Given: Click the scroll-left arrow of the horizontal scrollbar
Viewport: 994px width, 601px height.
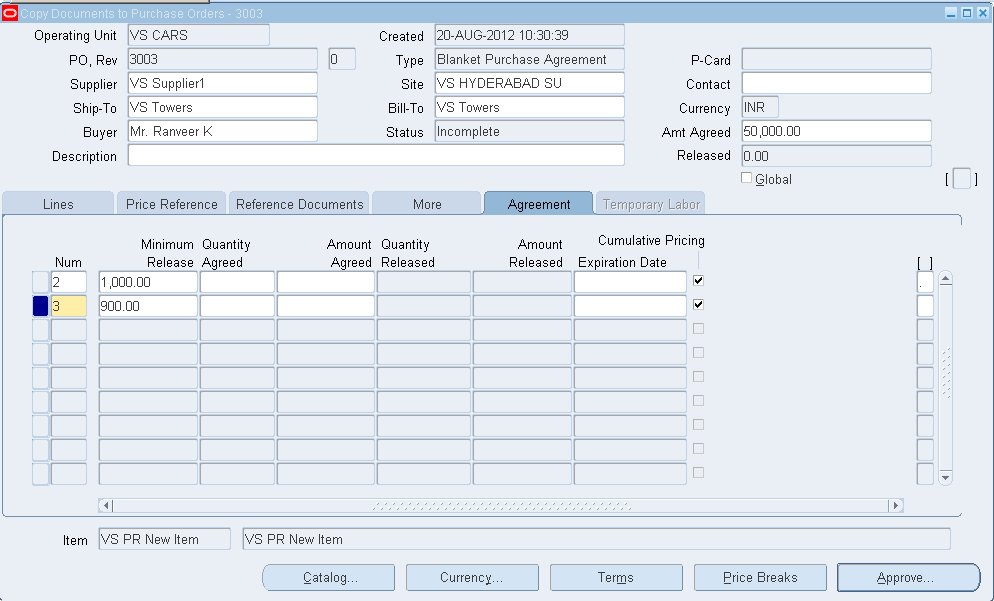Looking at the screenshot, I should [103, 507].
